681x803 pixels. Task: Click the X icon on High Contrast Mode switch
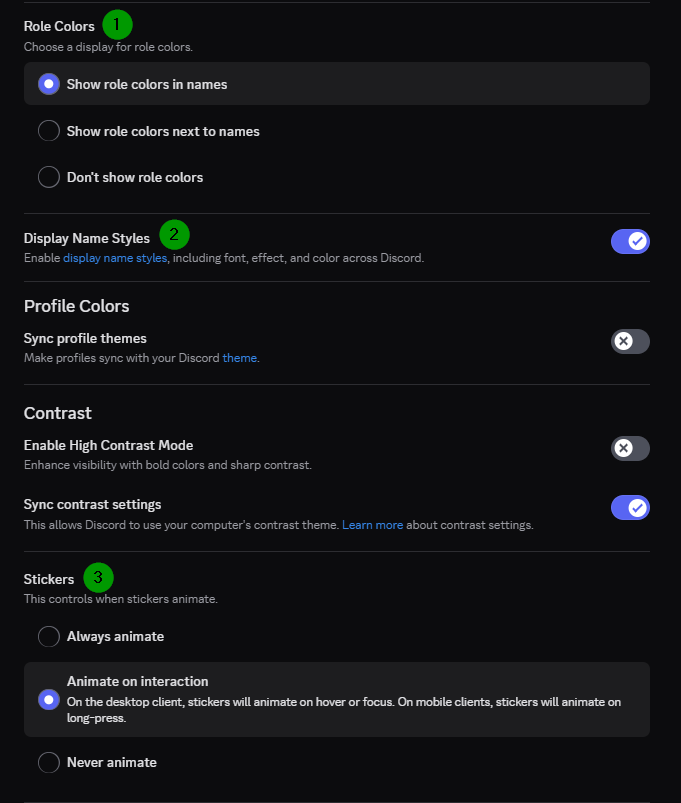pos(623,448)
